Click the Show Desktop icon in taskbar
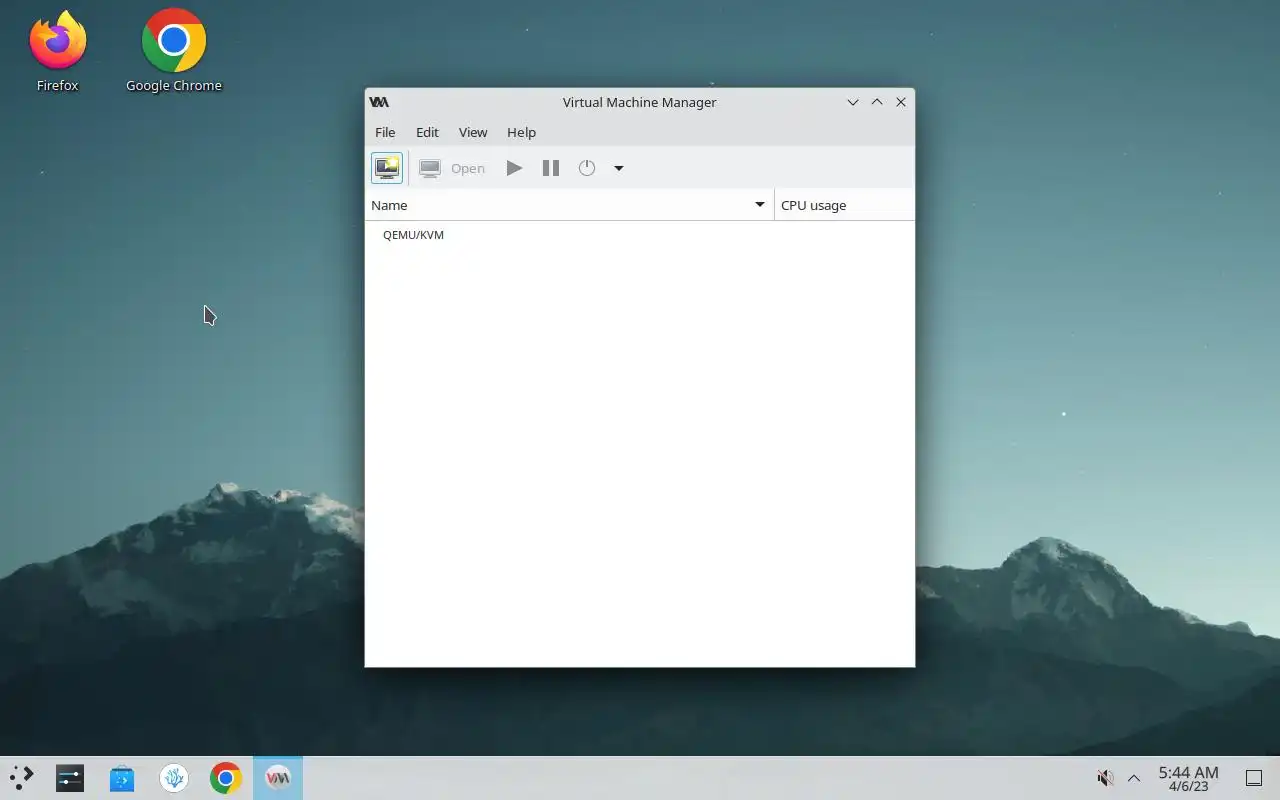This screenshot has width=1280, height=800. tap(1254, 778)
